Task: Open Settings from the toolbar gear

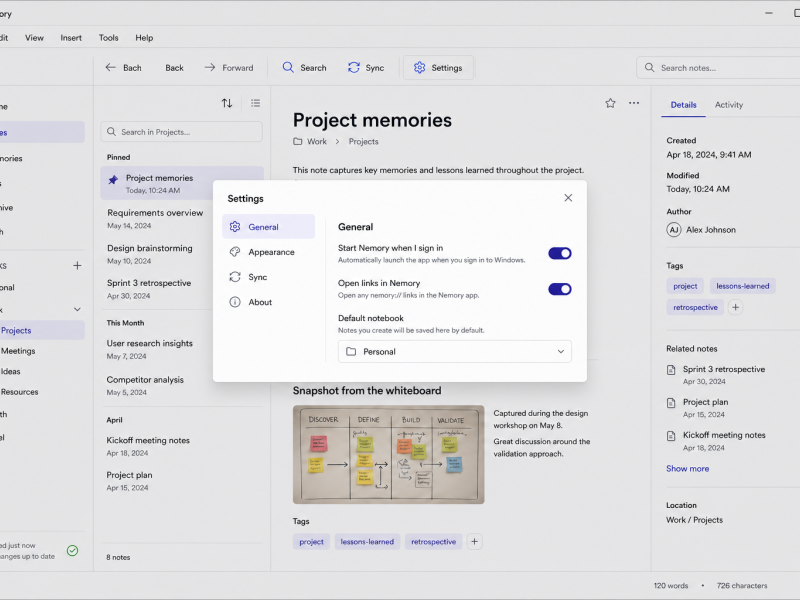Action: click(x=438, y=67)
